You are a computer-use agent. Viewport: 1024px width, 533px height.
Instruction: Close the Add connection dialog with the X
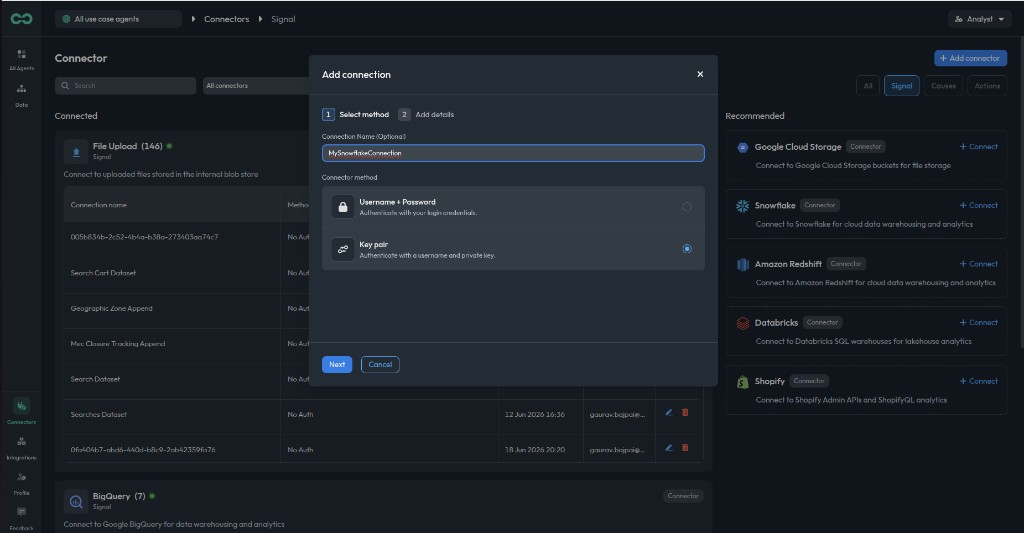[700, 74]
